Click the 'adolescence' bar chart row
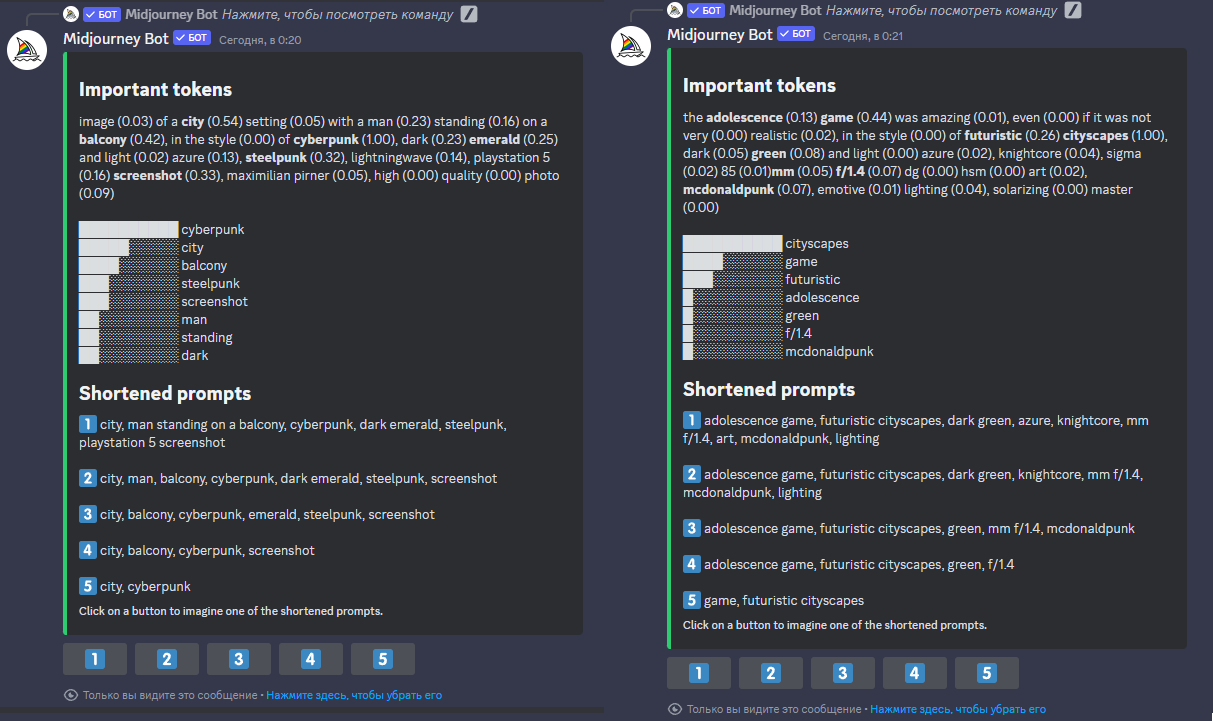 [x=771, y=297]
